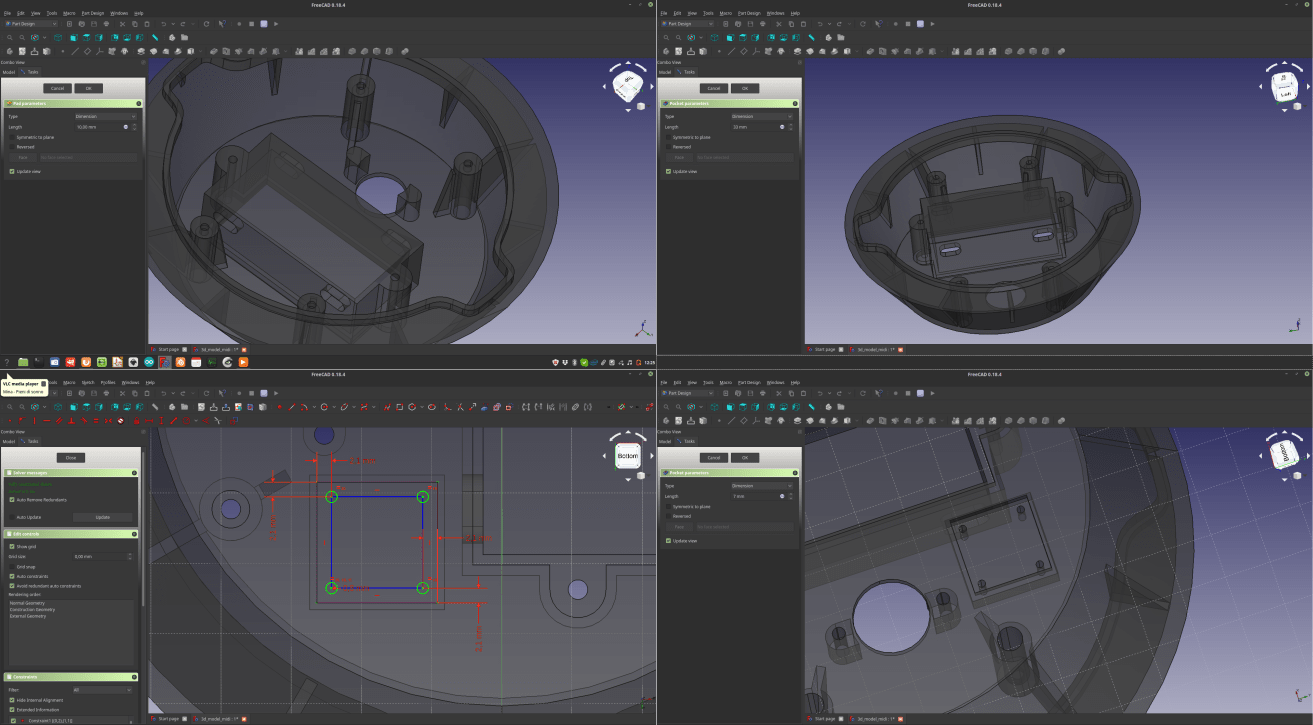Screen dimensions: 1313x725
Task: Select Trim edge tool in Sketcher window
Action: [x=460, y=407]
